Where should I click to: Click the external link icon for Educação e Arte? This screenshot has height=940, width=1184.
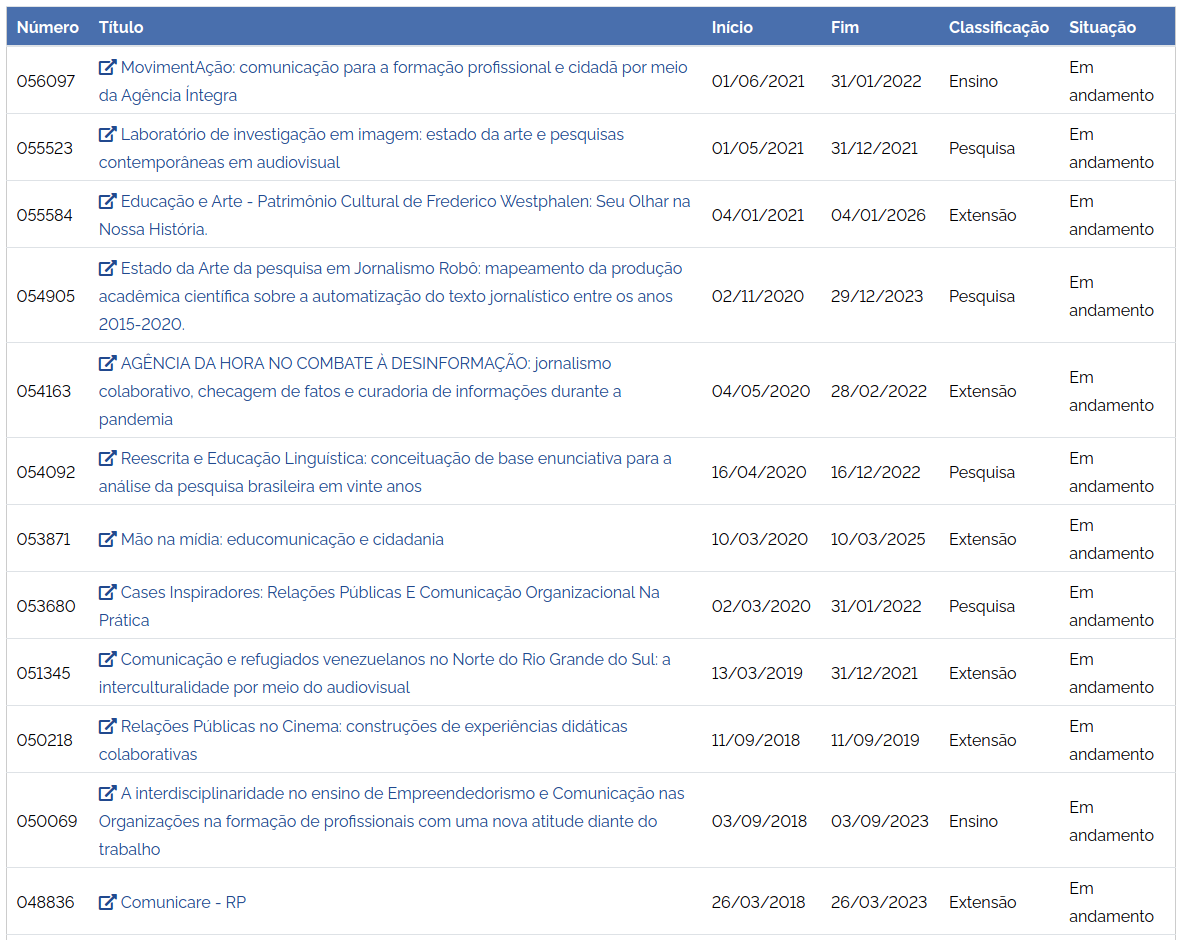[x=108, y=202]
